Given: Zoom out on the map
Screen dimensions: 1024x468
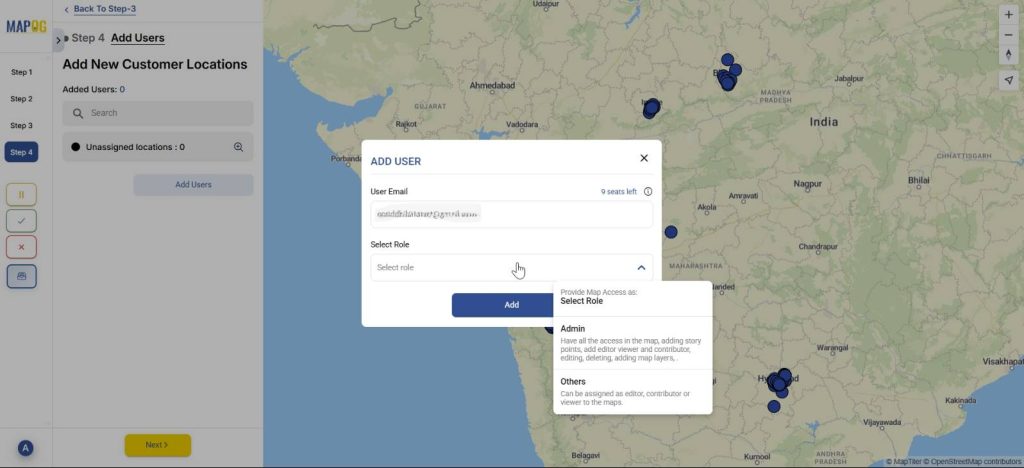Looking at the screenshot, I should pyautogui.click(x=1008, y=34).
